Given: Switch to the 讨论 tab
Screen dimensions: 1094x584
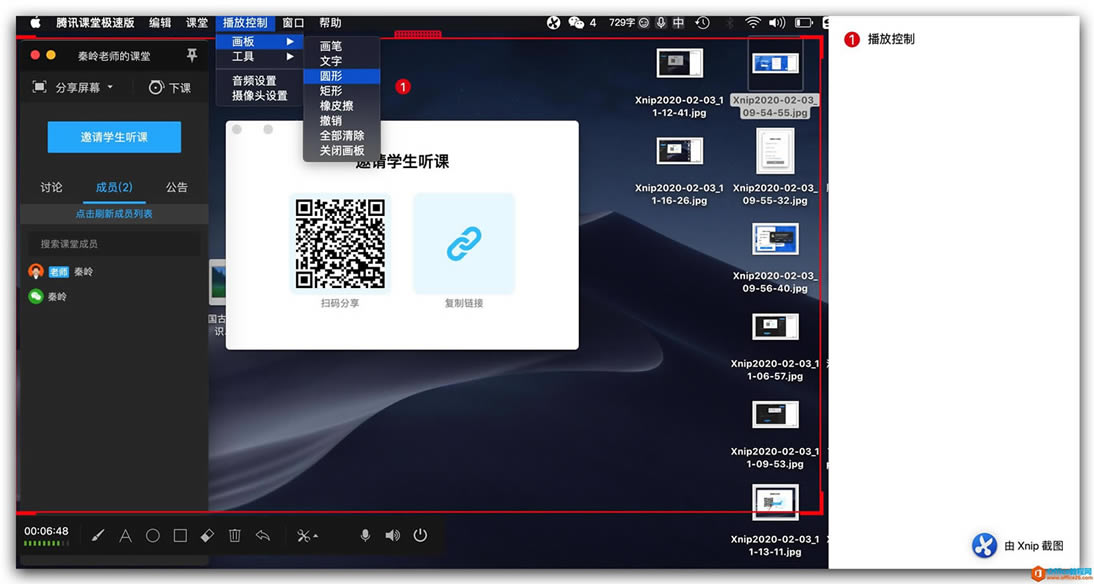Looking at the screenshot, I should pos(51,187).
